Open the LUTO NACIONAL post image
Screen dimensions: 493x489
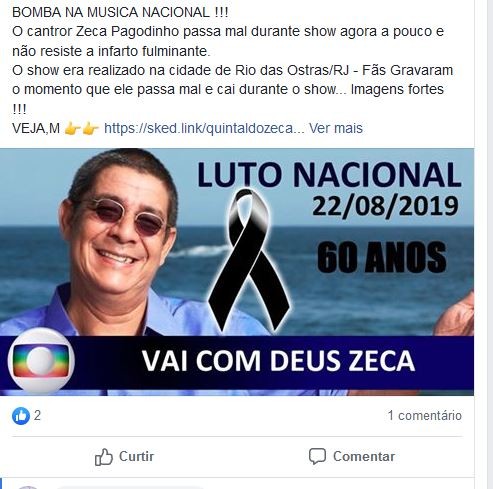tap(237, 272)
